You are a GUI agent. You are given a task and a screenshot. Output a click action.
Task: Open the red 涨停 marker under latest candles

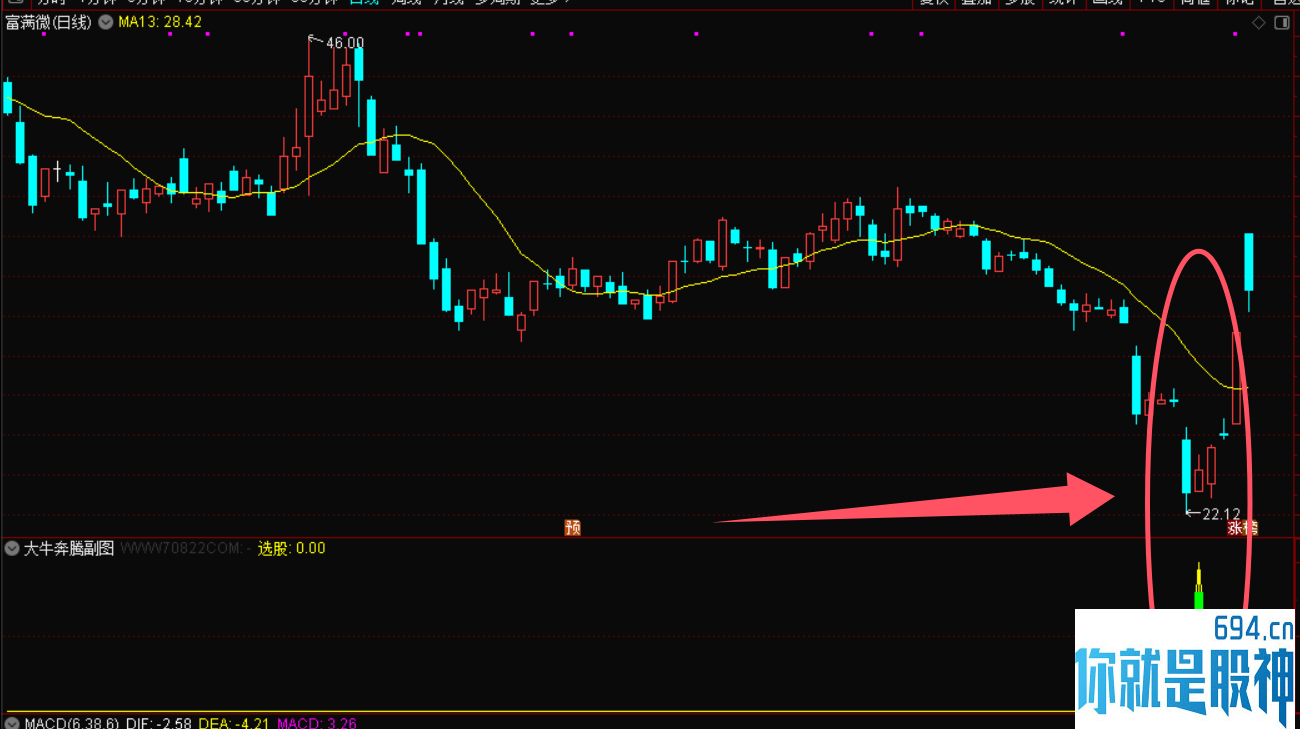[1243, 527]
